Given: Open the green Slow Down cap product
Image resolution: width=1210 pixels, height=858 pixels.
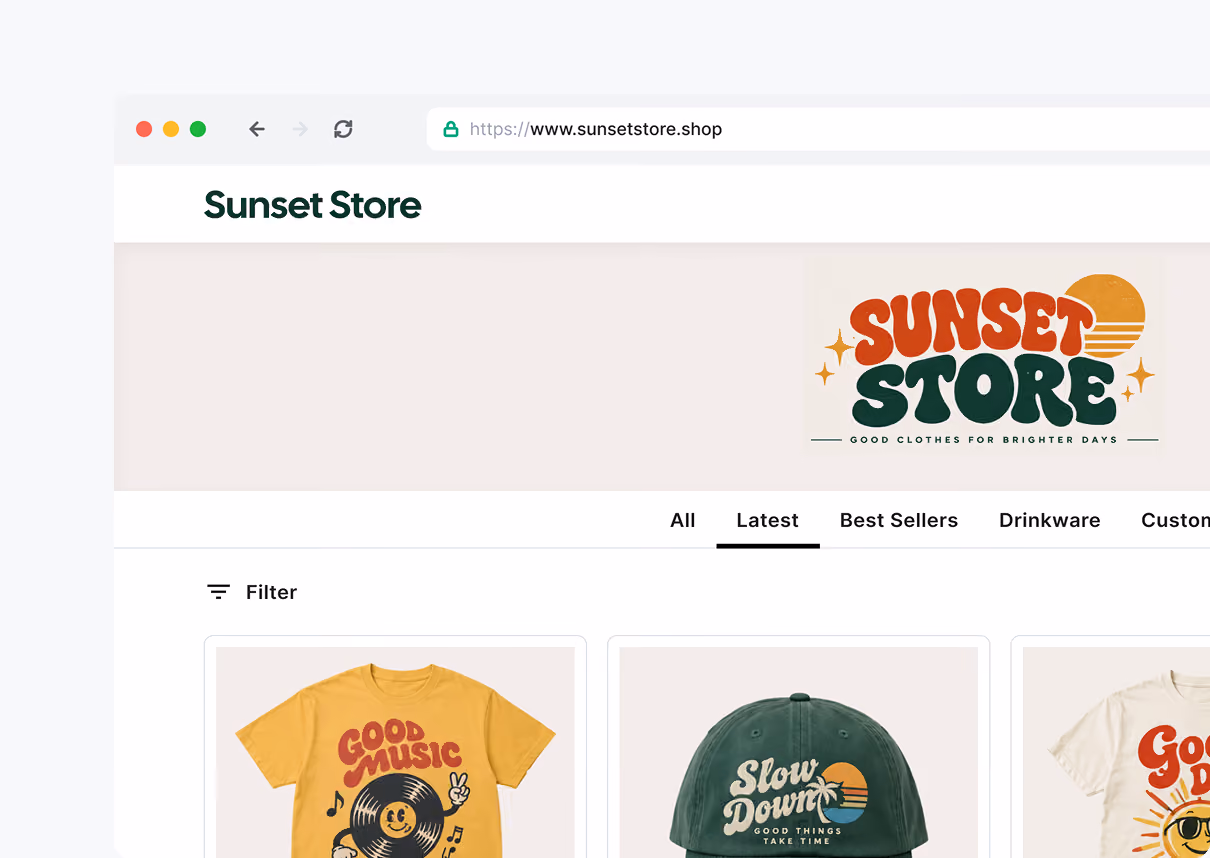Looking at the screenshot, I should tap(799, 746).
